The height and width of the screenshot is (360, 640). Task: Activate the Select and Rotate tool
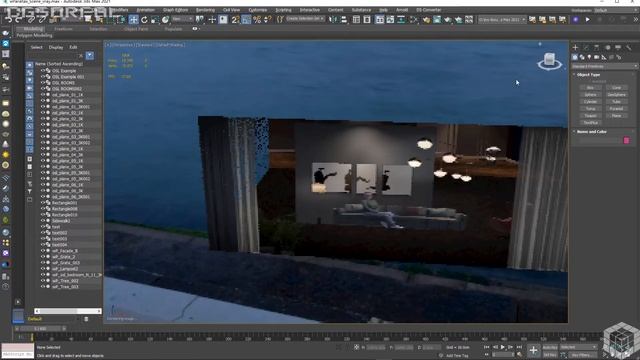pos(144,19)
